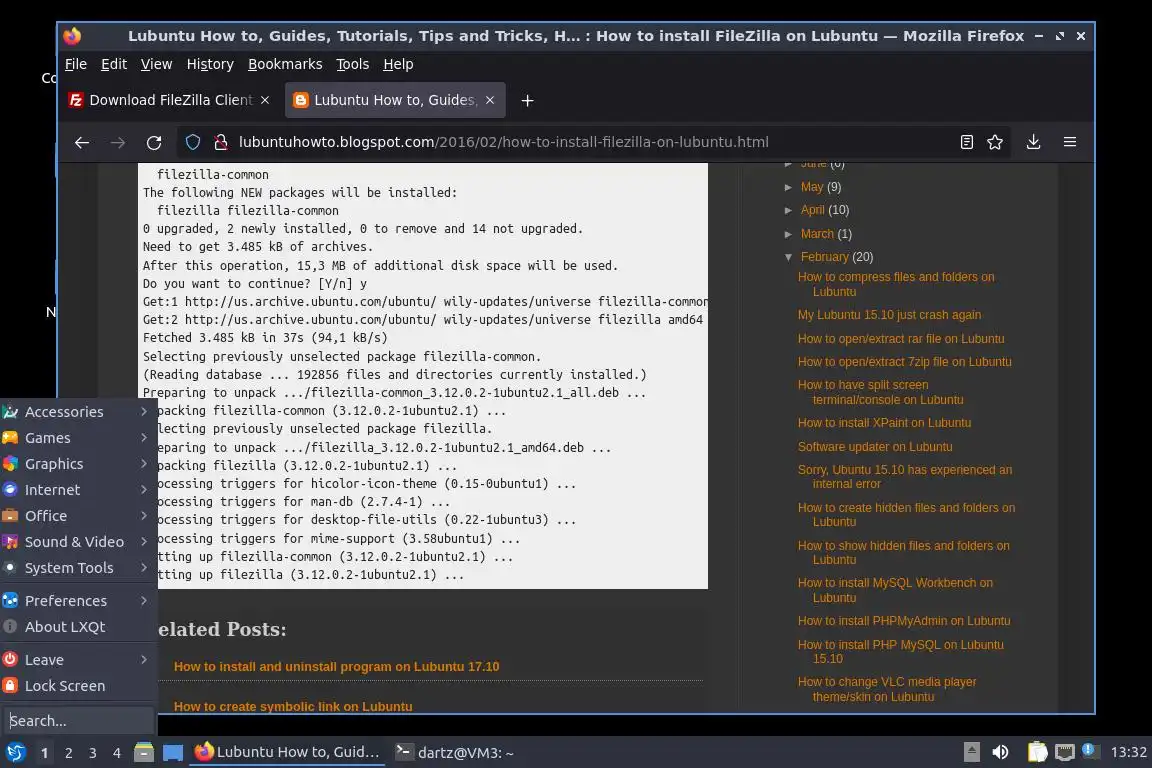Open the Help menu
Screen dimensions: 1152x768
[x=398, y=64]
